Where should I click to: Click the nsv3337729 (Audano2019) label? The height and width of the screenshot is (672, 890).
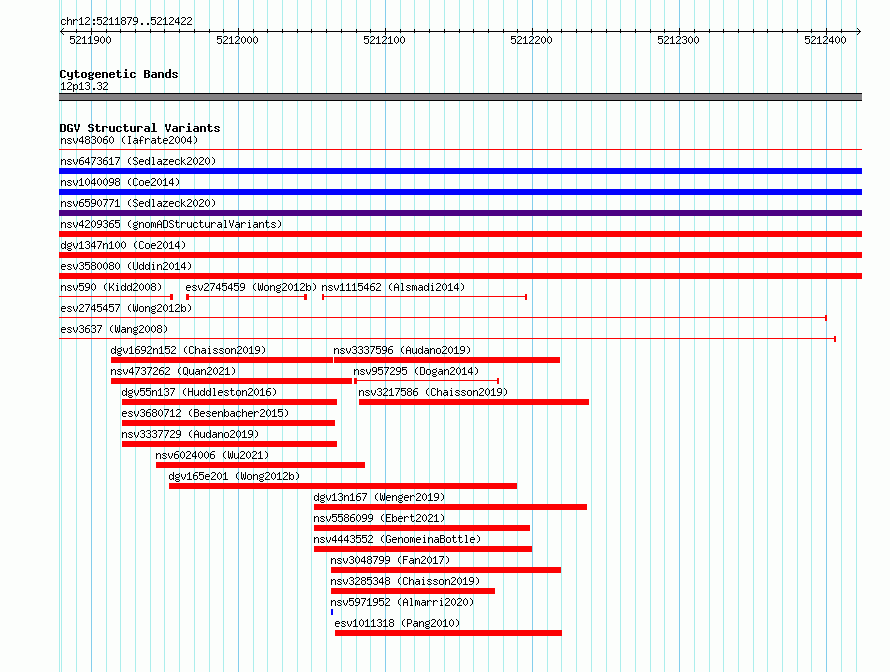(x=190, y=434)
